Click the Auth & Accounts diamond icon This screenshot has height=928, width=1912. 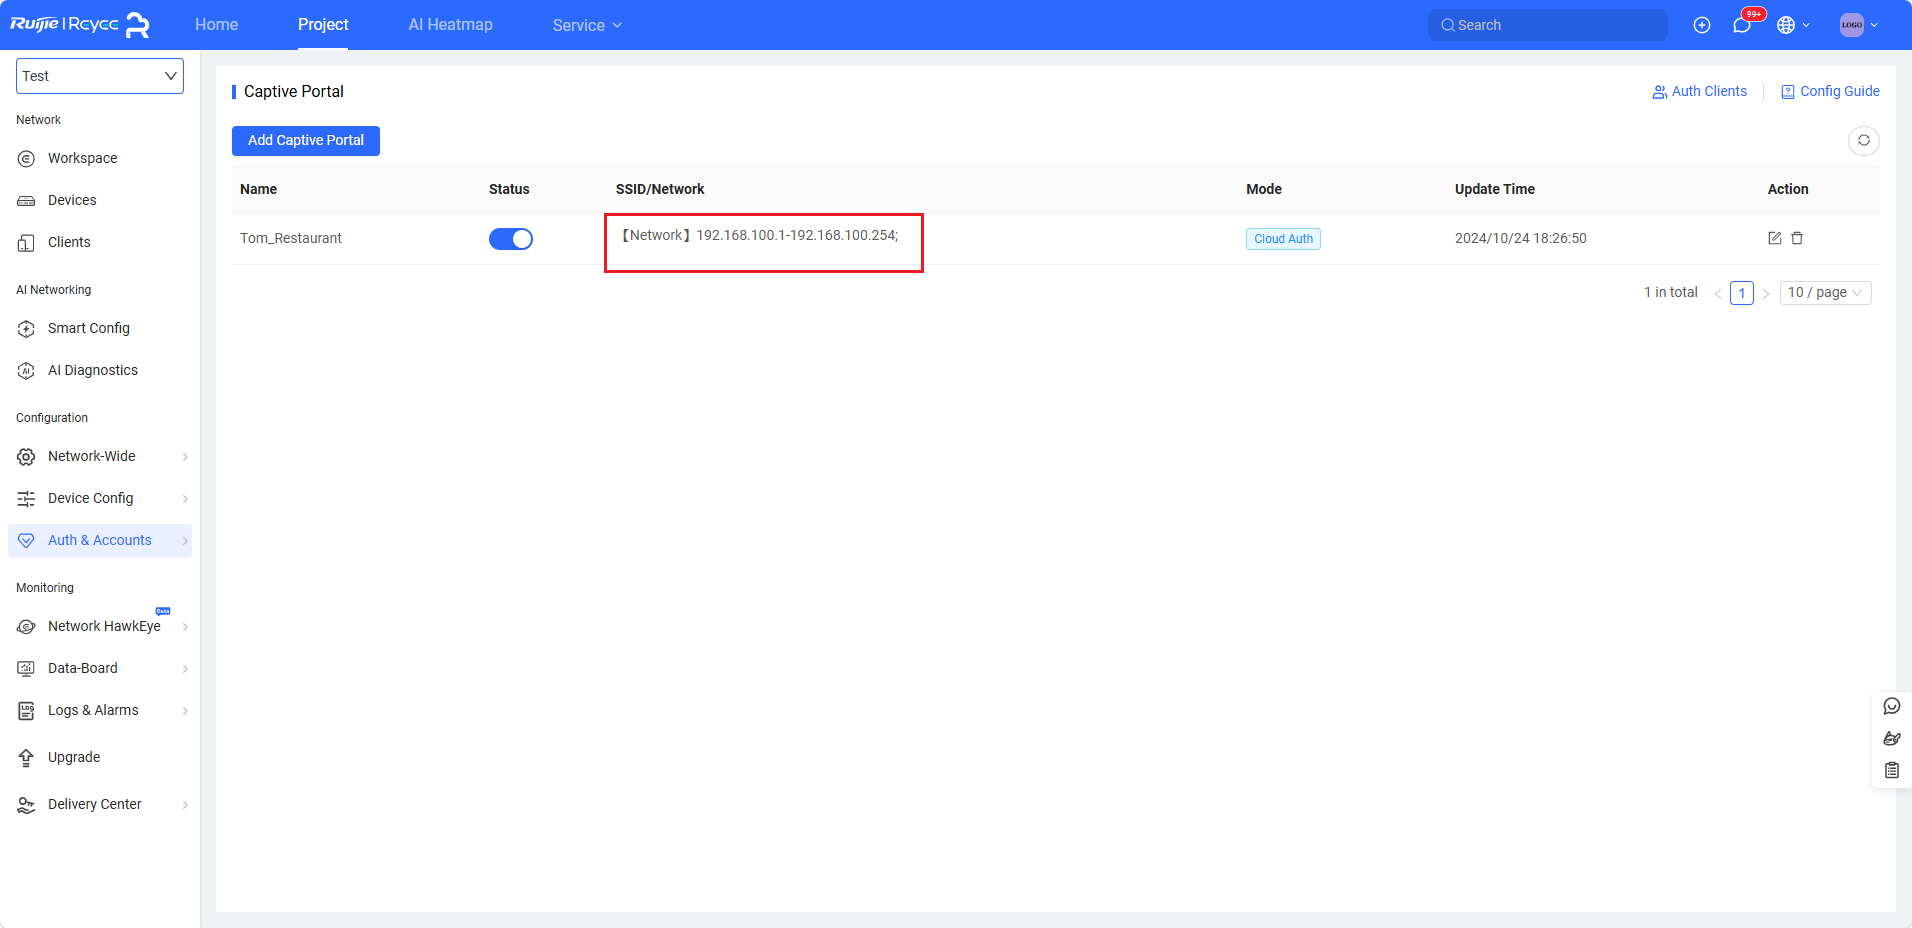click(x=27, y=541)
